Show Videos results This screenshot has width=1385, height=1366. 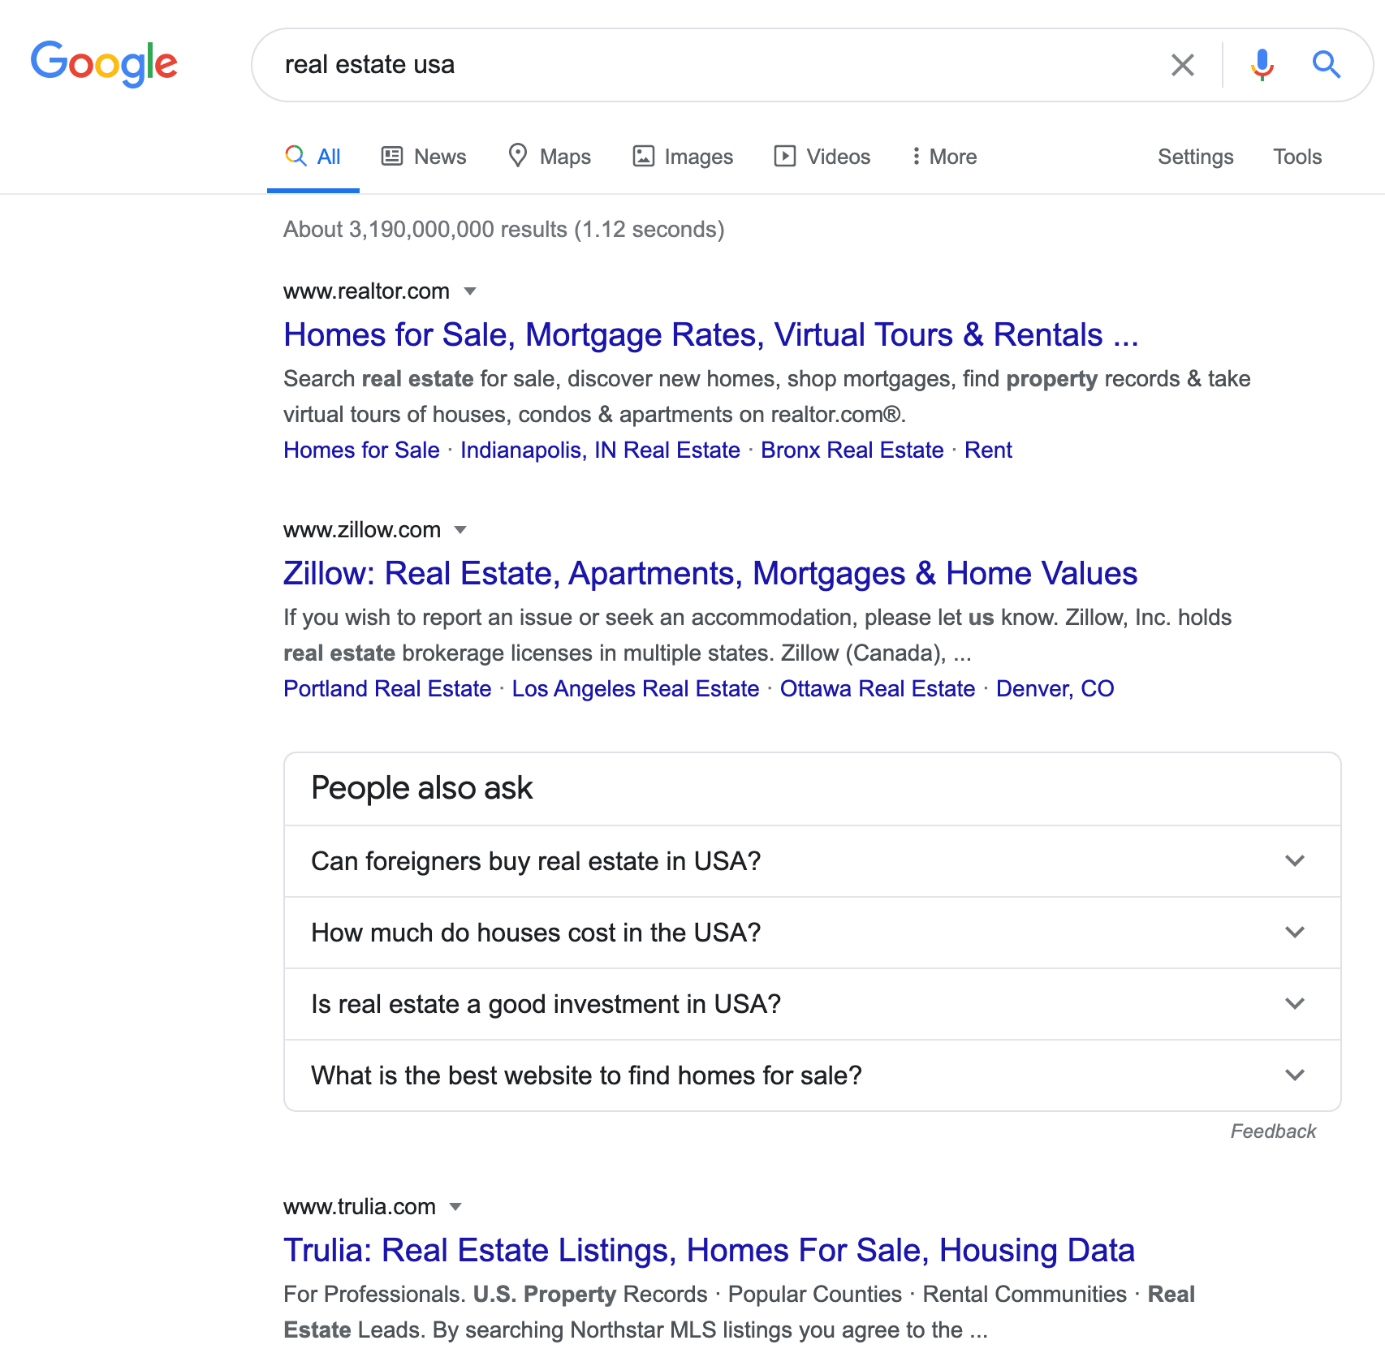click(822, 157)
